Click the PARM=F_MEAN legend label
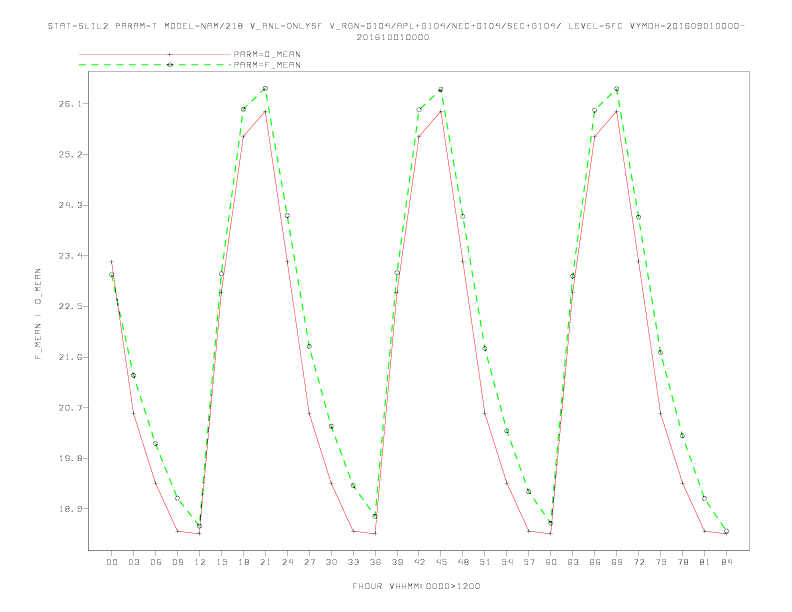The image size is (792, 612). click(267, 65)
